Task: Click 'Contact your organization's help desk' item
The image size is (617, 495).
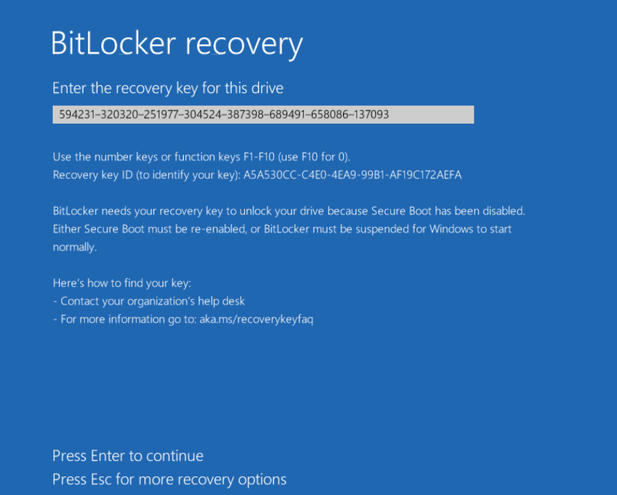Action: (153, 301)
